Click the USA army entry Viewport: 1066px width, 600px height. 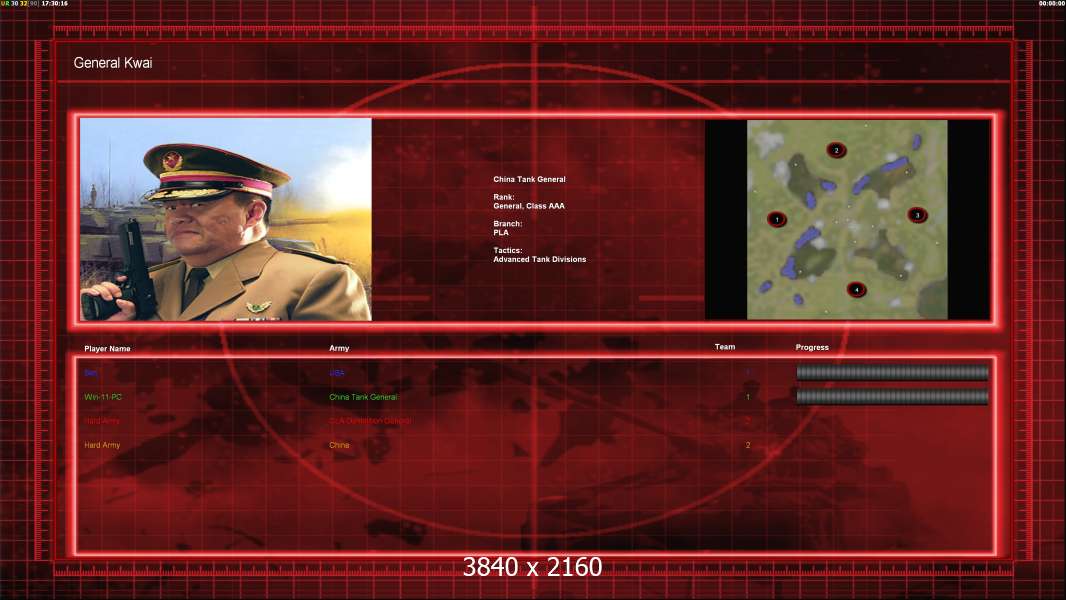click(x=337, y=373)
